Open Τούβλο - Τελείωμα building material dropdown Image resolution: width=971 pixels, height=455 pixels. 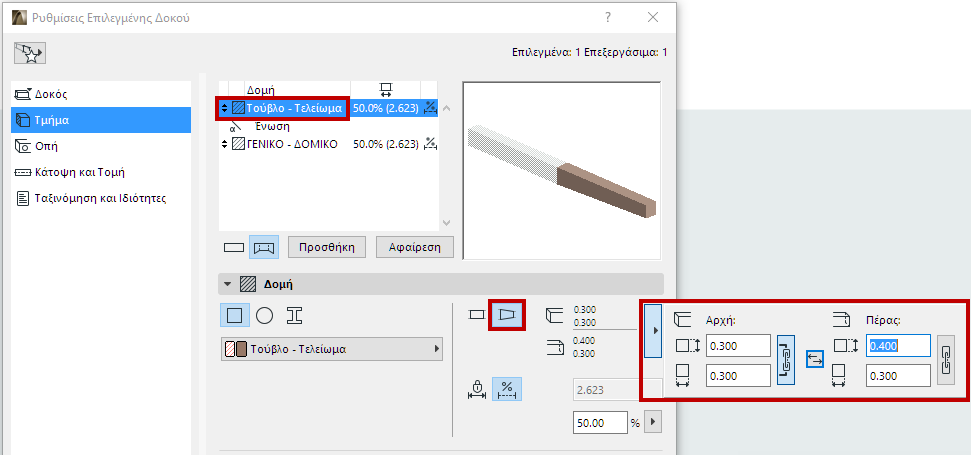[332, 349]
